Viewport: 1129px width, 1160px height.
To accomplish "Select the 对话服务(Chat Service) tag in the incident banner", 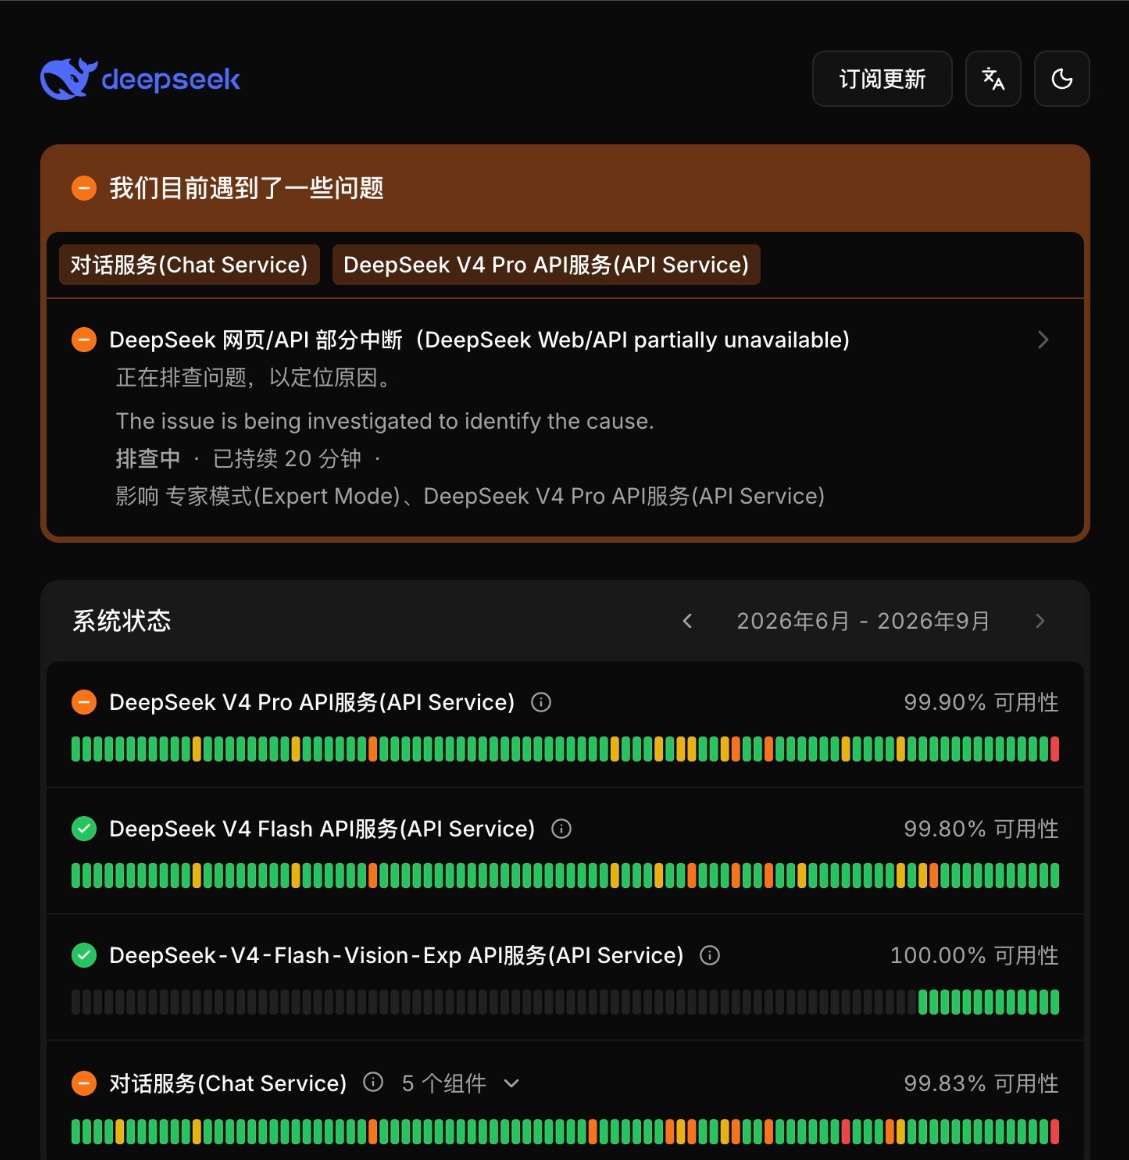I will pos(189,265).
